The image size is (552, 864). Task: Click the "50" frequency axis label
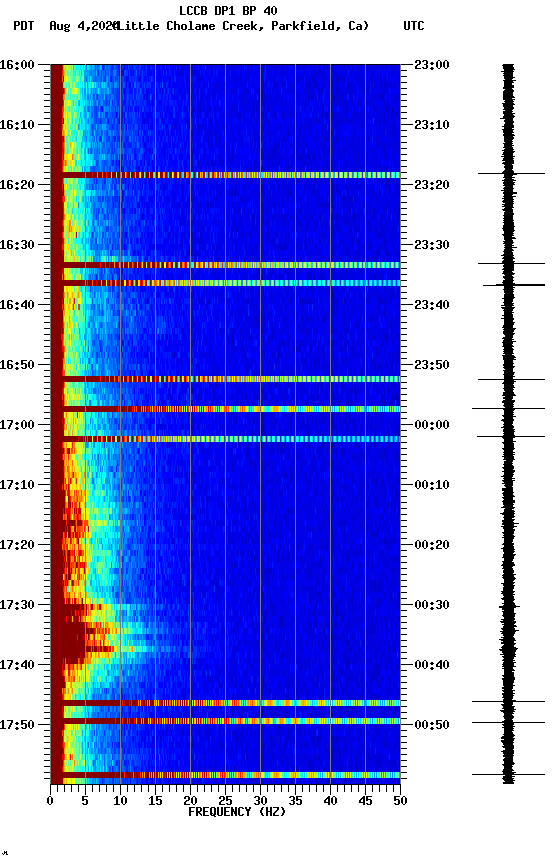click(x=401, y=801)
